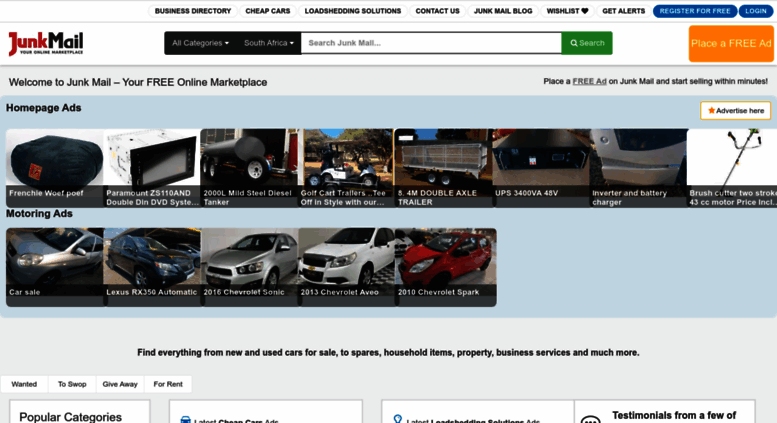Click the green Search button
Image resolution: width=777 pixels, height=423 pixels.
[x=587, y=43]
